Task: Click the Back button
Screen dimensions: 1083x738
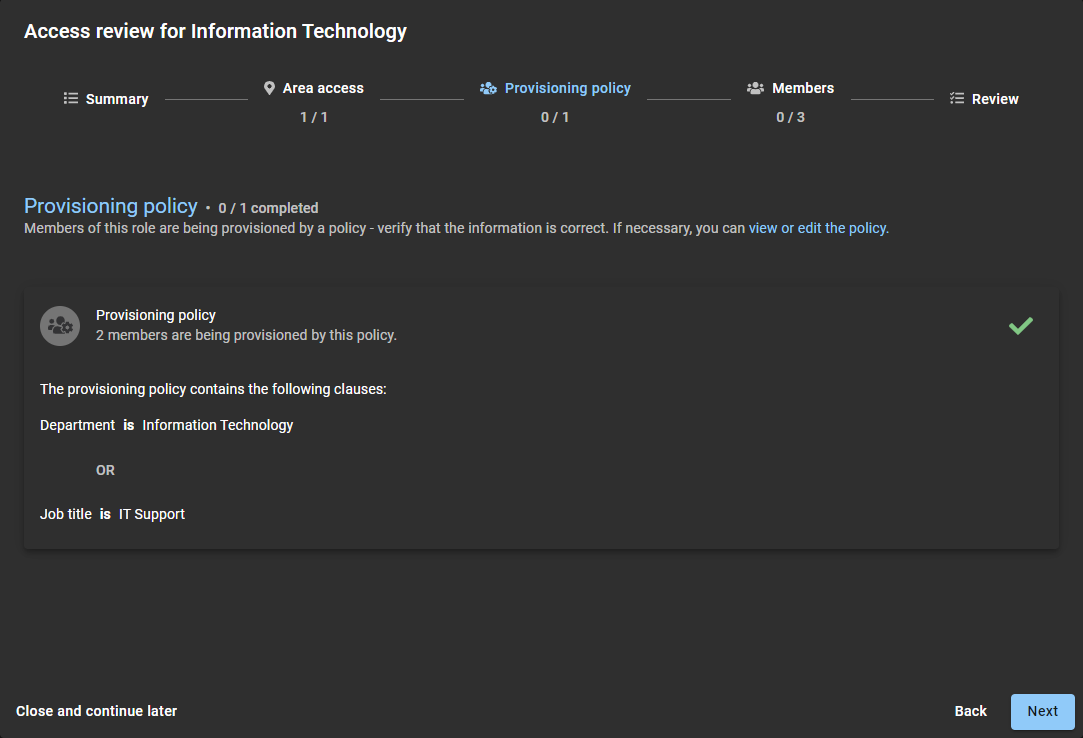Action: click(970, 711)
